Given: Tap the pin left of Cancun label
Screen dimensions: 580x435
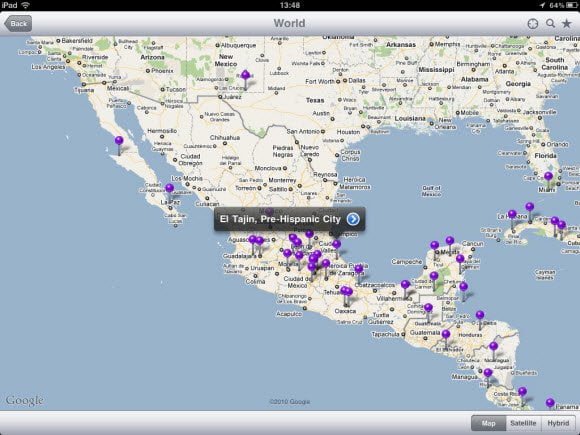Looking at the screenshot, I should tap(449, 240).
